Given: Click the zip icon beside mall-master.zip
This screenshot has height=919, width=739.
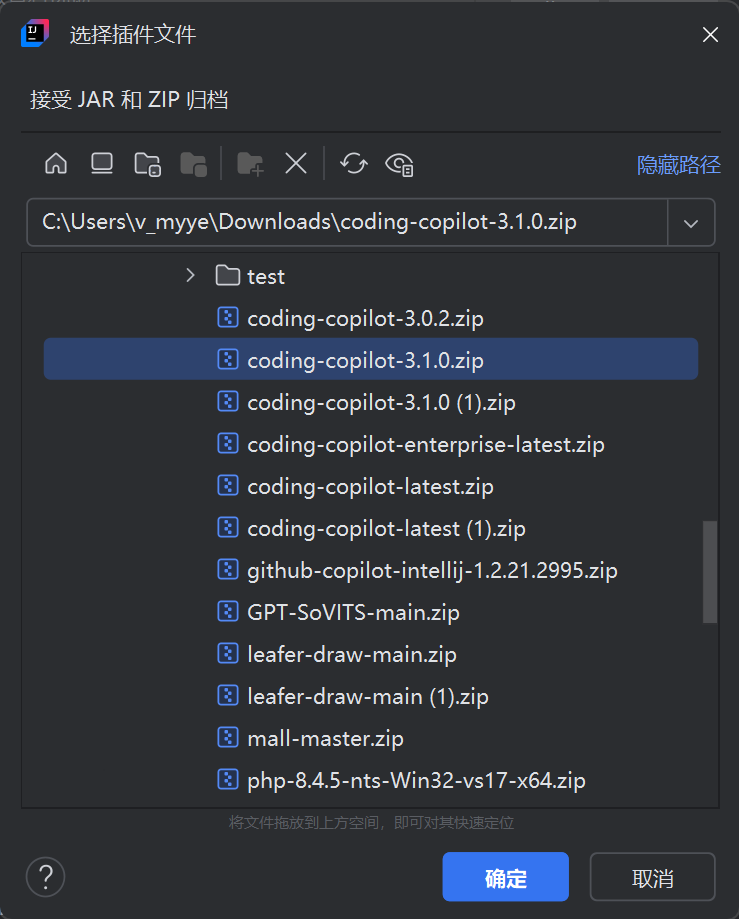Looking at the screenshot, I should click(x=227, y=738).
